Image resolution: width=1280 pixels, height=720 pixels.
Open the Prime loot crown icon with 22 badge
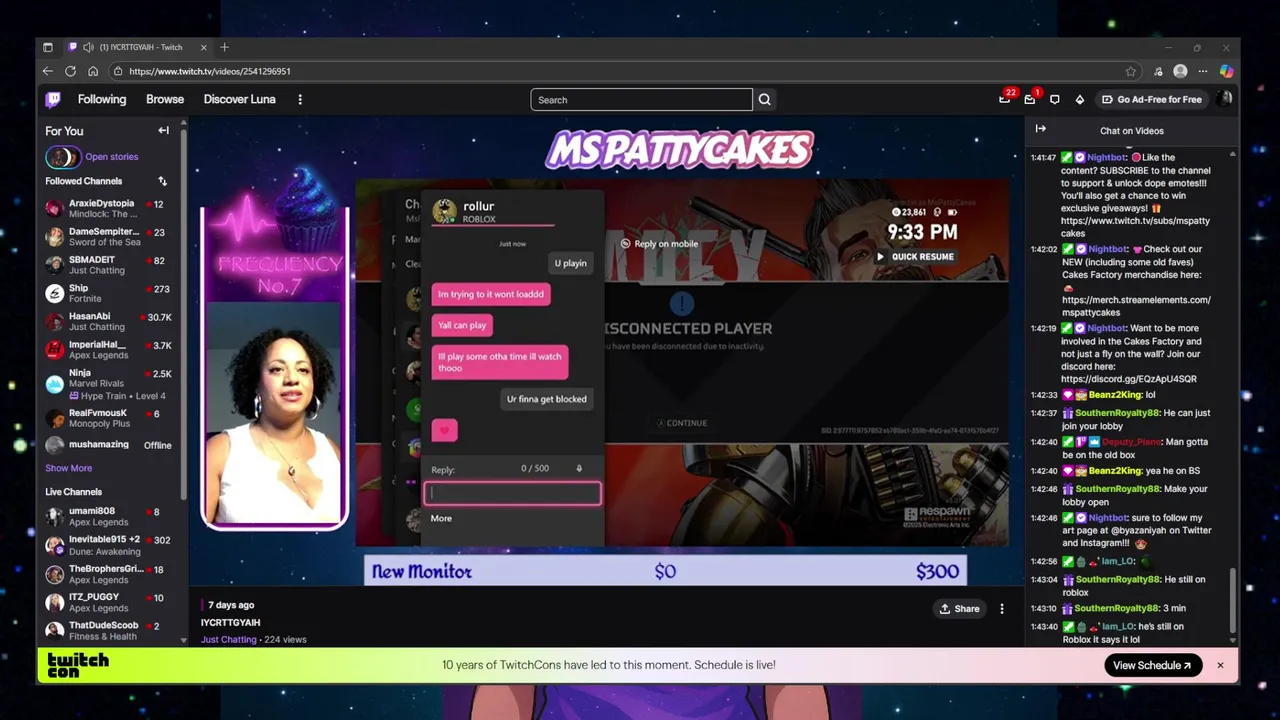point(1005,99)
